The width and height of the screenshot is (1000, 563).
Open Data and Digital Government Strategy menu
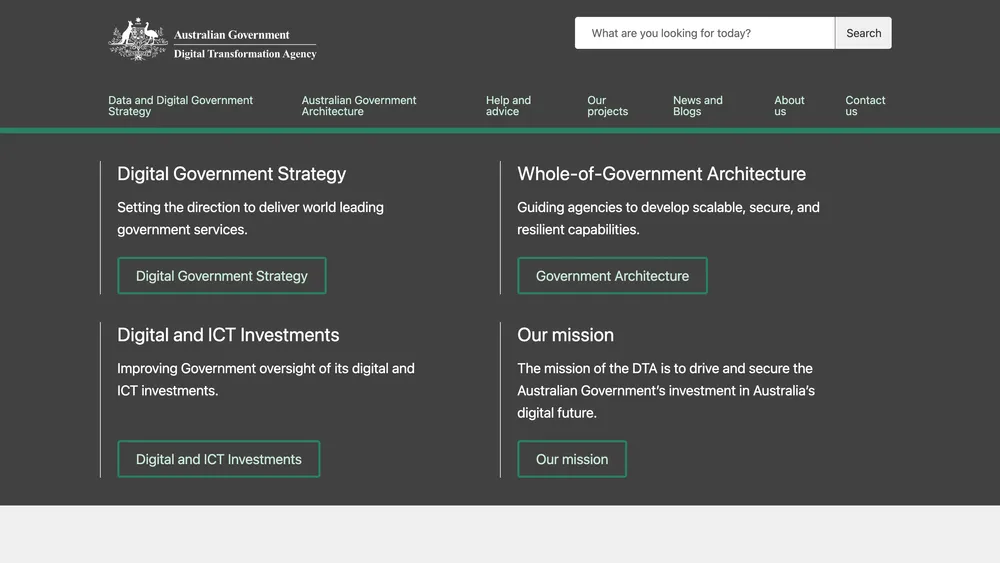tap(180, 106)
